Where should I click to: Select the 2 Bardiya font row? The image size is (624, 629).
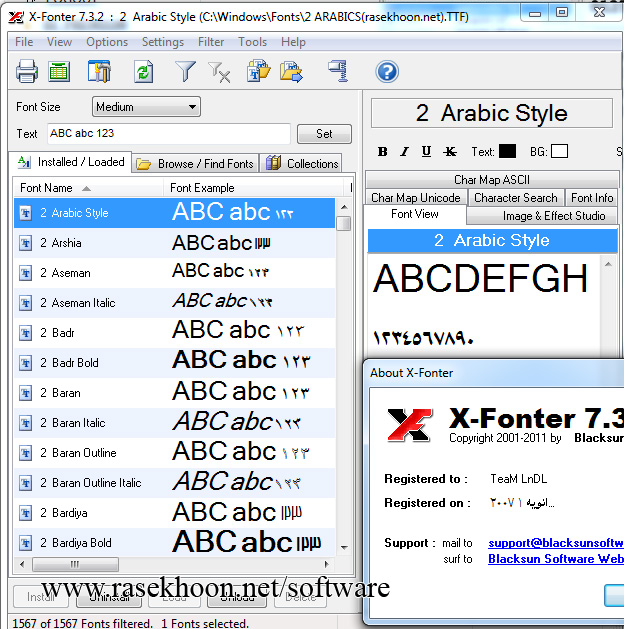pyautogui.click(x=174, y=513)
